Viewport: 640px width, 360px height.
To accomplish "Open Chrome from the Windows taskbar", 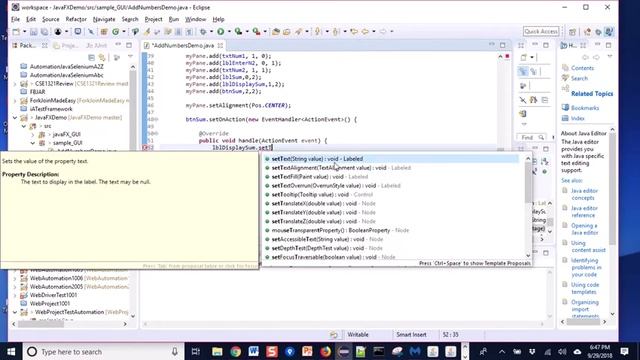I will coord(236,351).
